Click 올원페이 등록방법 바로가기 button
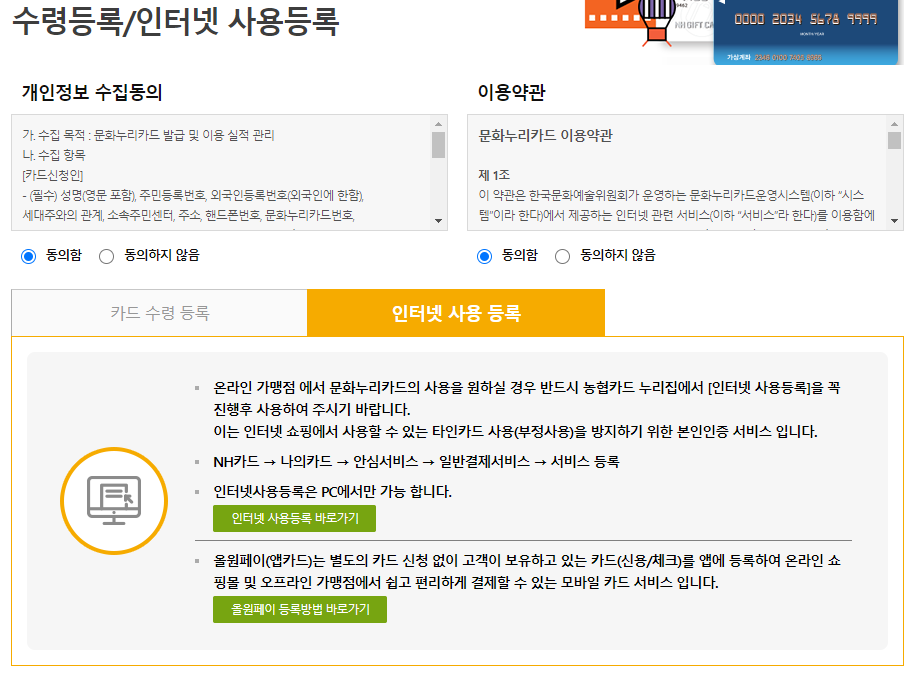 [x=300, y=610]
